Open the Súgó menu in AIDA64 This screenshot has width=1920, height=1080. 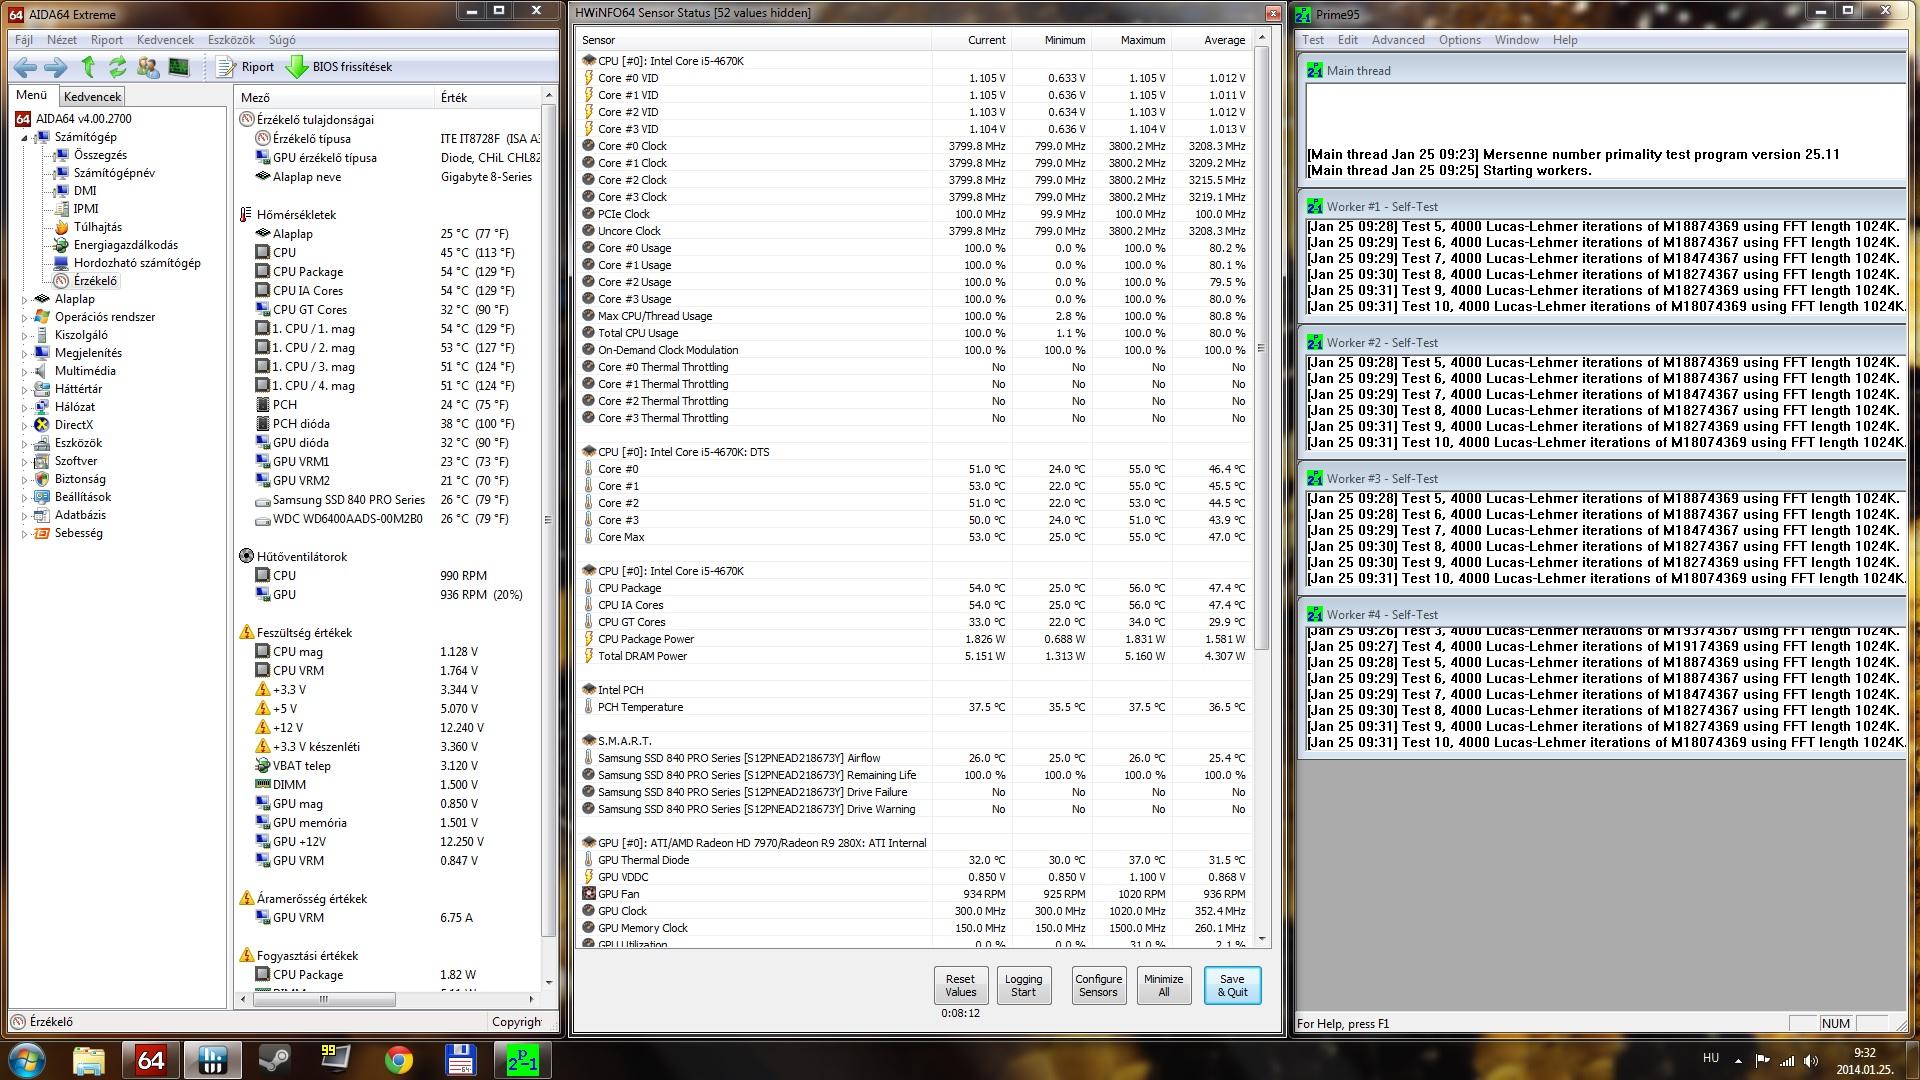(x=282, y=40)
